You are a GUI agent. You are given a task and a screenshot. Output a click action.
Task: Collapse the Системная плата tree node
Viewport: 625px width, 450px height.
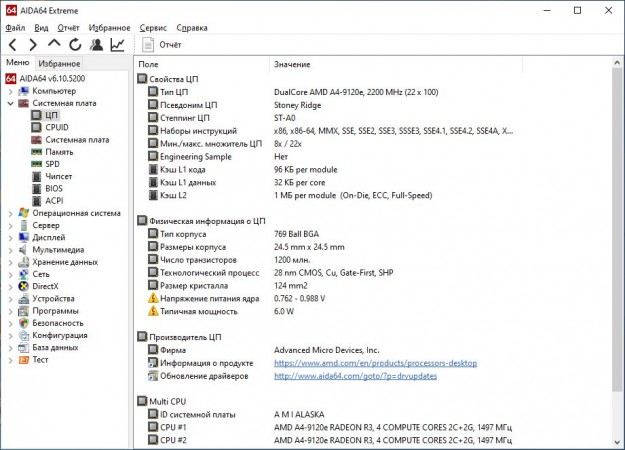click(10, 103)
